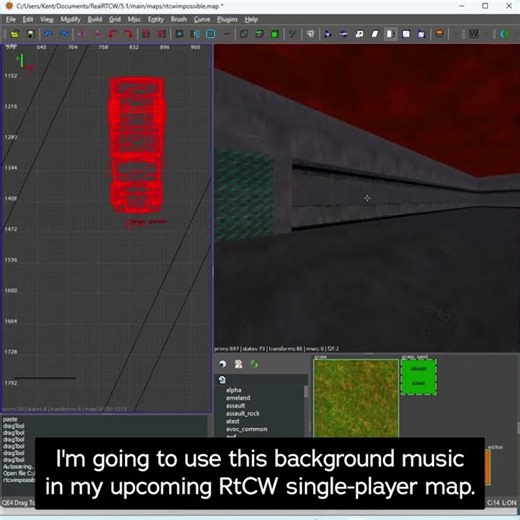Open the Build menu
The image size is (520, 520).
click(x=95, y=19)
